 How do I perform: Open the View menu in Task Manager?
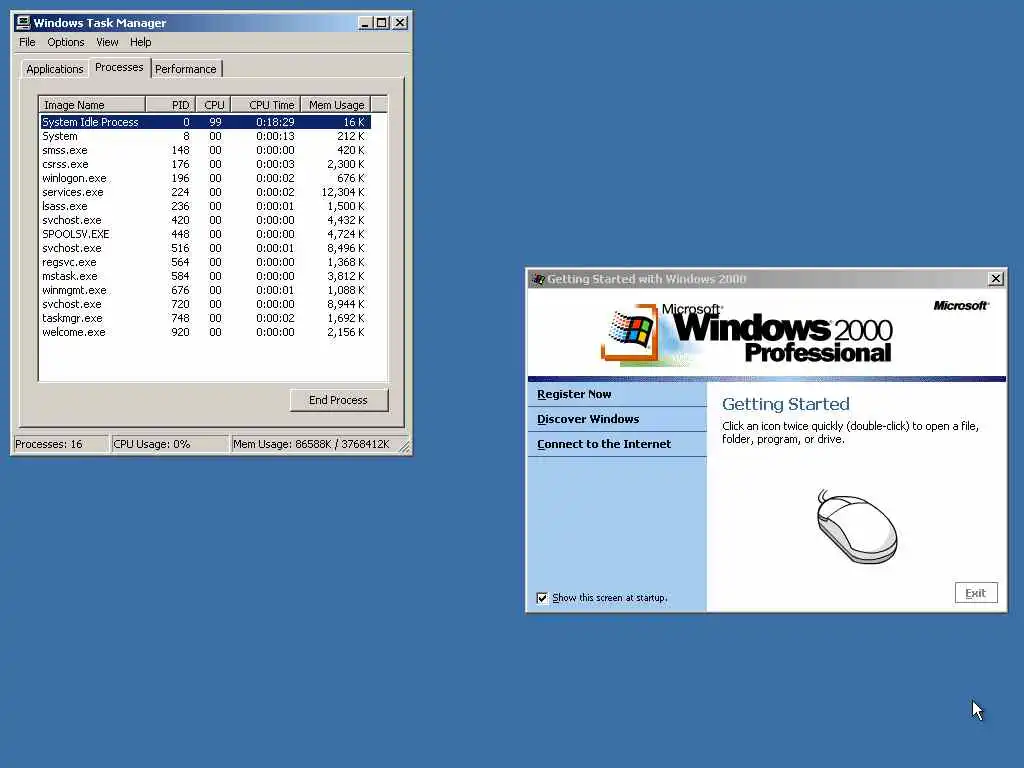[x=107, y=42]
